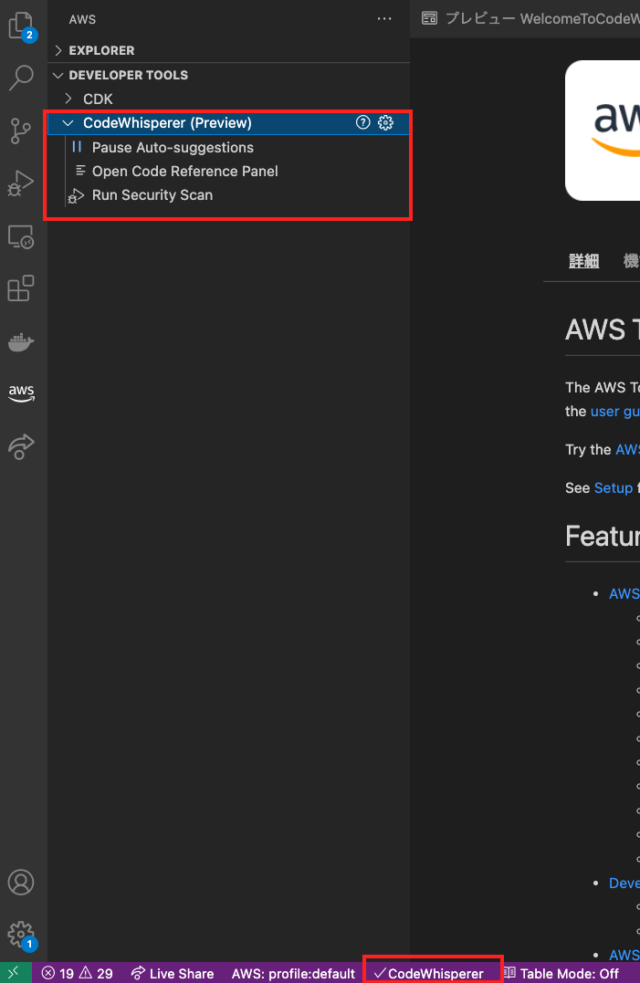Image resolution: width=640 pixels, height=983 pixels.
Task: Select the AWS Toolkit icon in activity bar
Action: [x=21, y=393]
